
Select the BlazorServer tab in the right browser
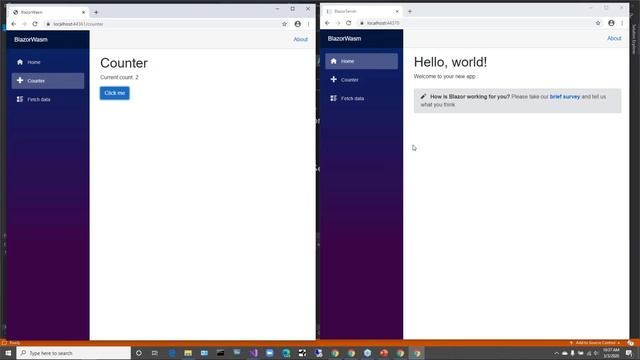tap(362, 11)
